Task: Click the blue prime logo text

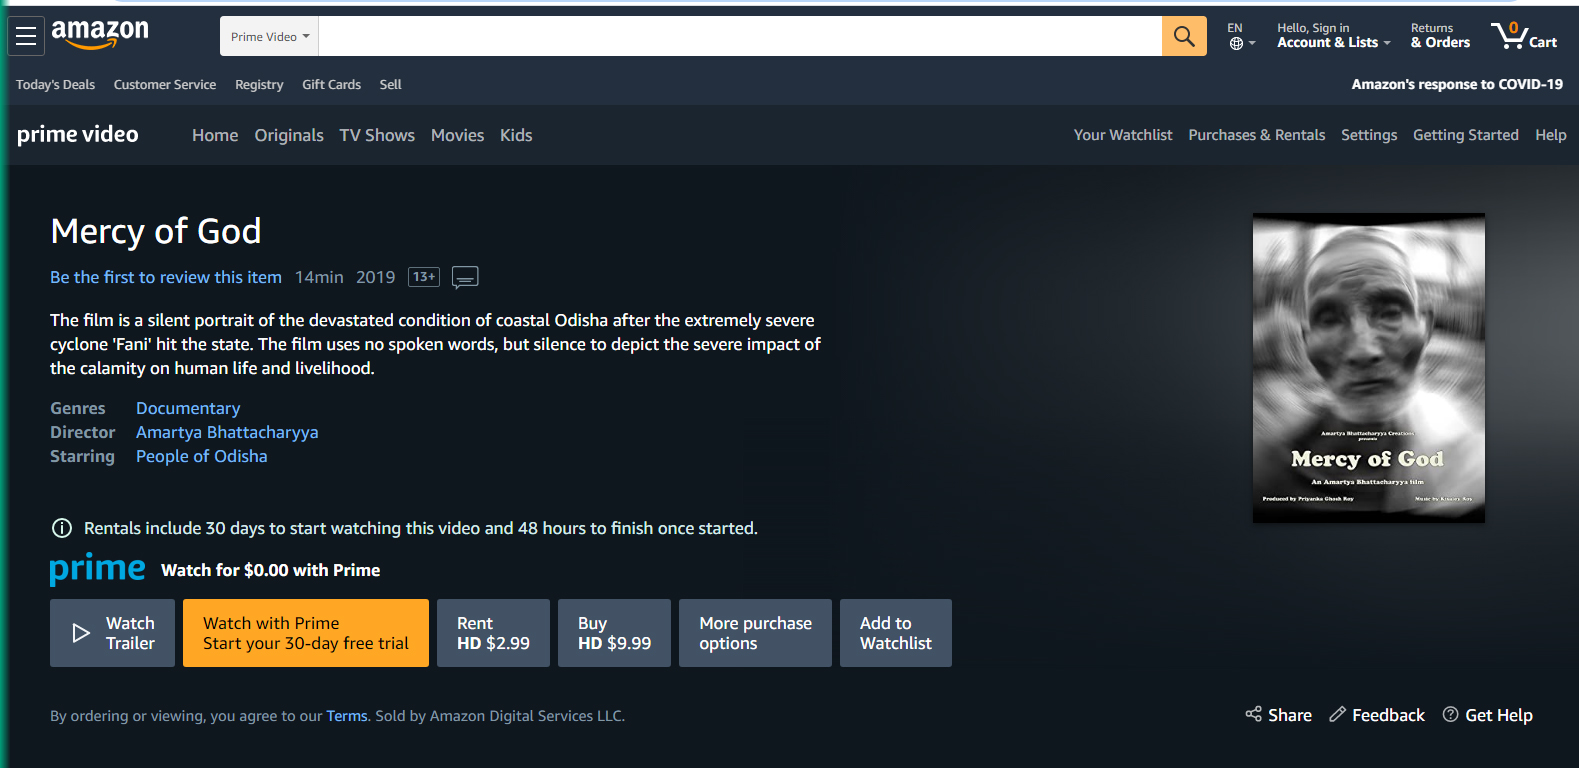Action: pyautogui.click(x=97, y=568)
